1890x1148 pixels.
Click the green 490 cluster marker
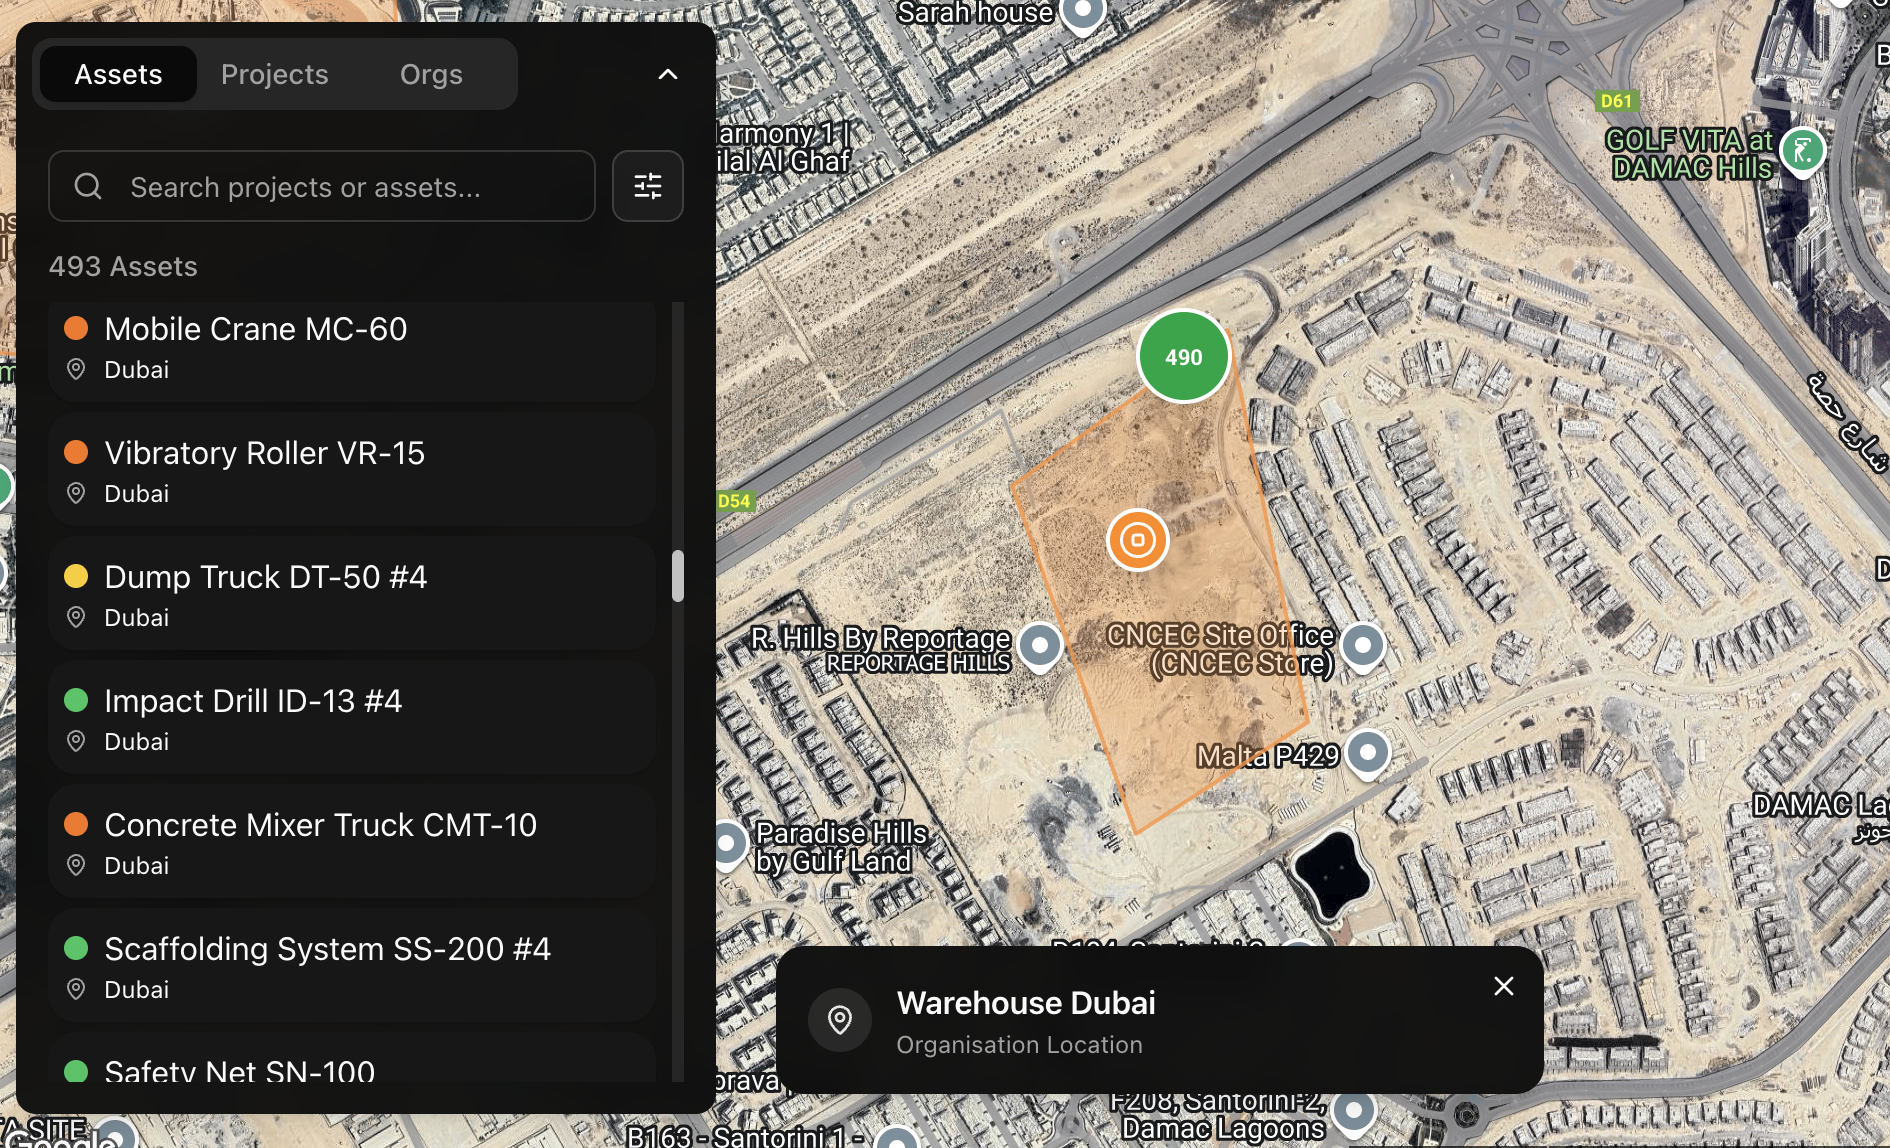[1183, 357]
